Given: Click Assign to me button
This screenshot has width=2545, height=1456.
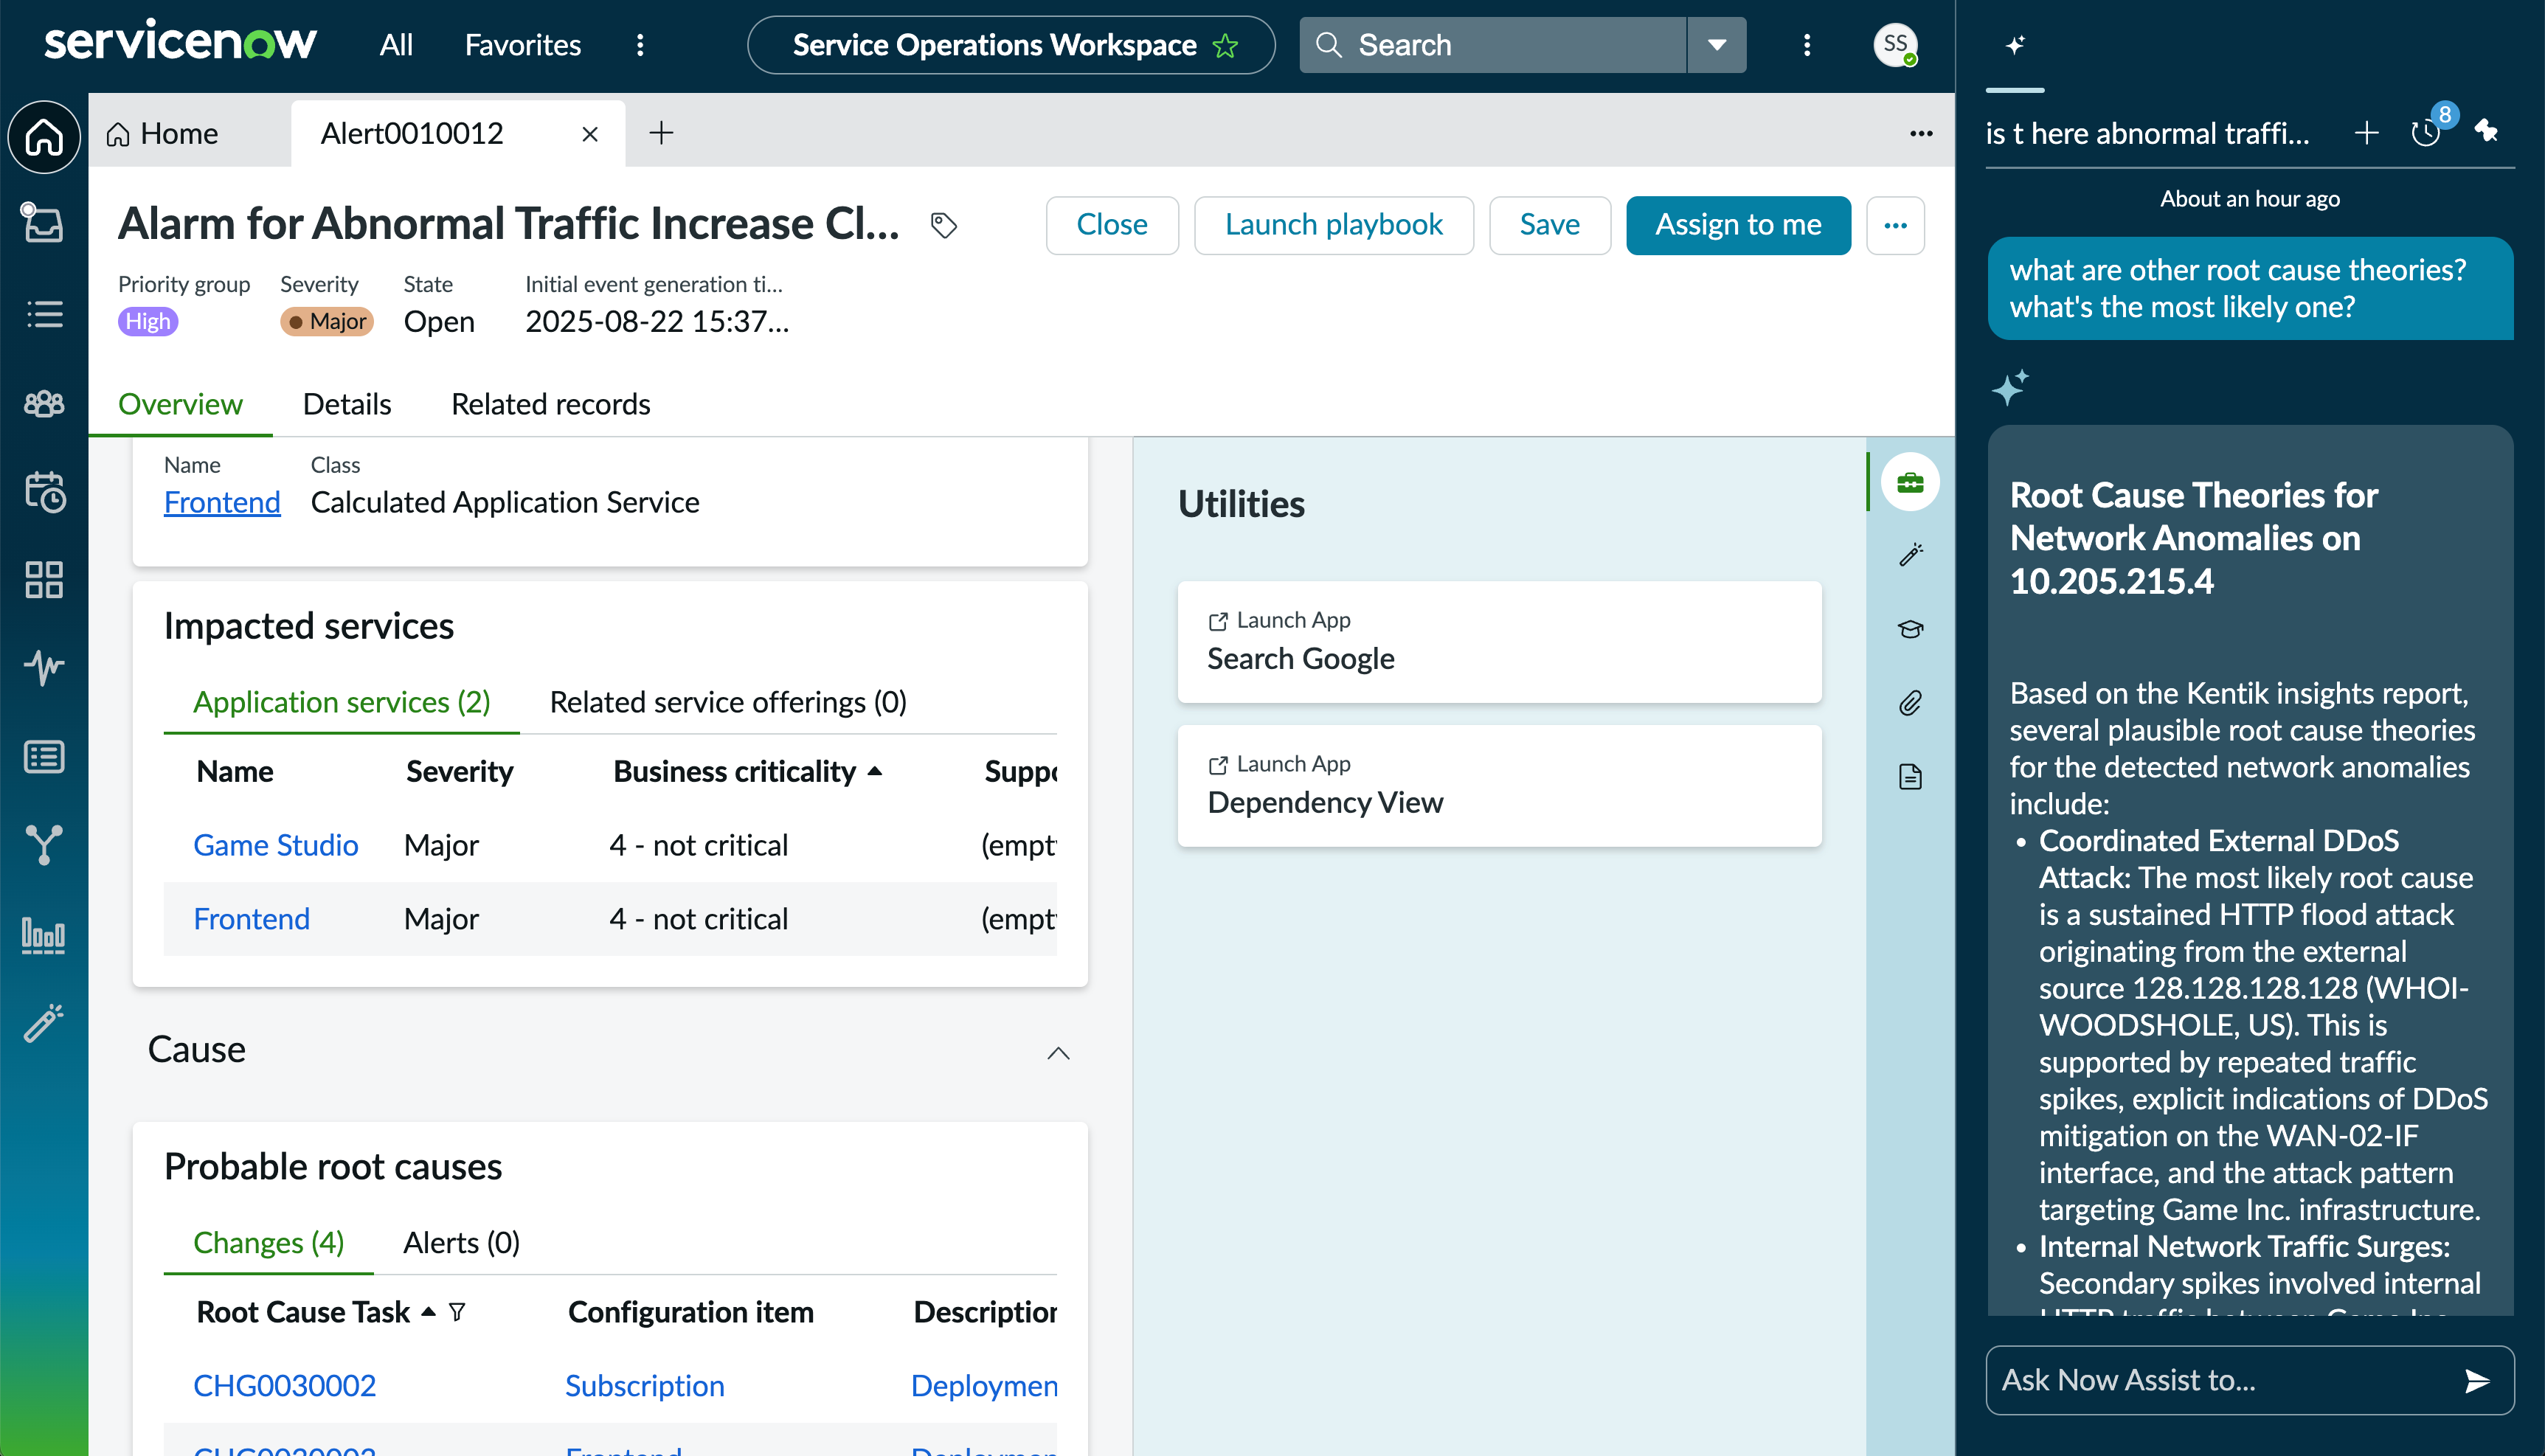Looking at the screenshot, I should click(x=1738, y=225).
